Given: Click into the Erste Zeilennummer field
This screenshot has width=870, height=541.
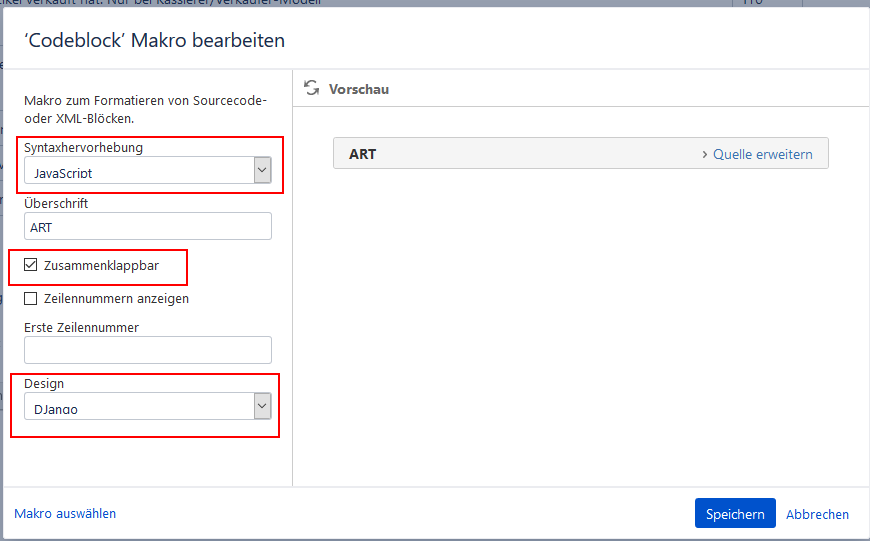Looking at the screenshot, I should click(148, 350).
